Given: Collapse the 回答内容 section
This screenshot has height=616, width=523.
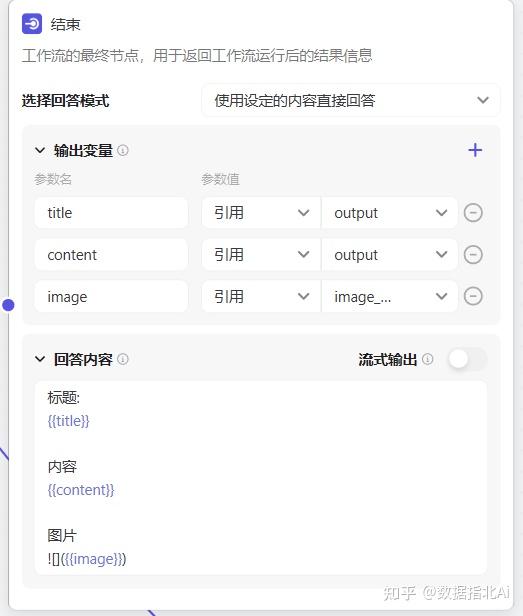Looking at the screenshot, I should (x=40, y=359).
